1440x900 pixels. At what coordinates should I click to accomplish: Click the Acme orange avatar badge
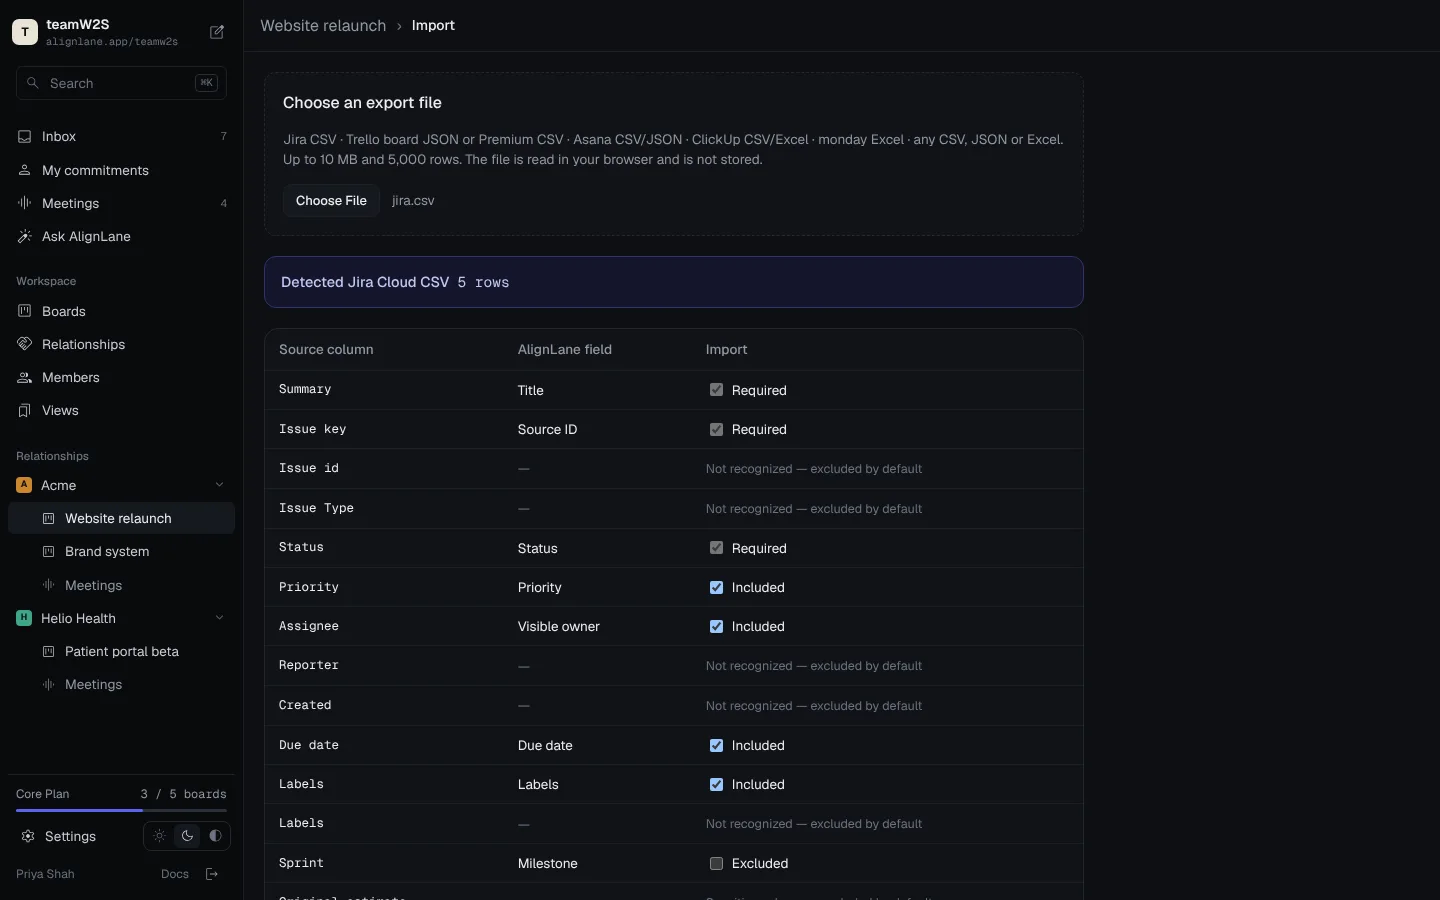point(24,485)
